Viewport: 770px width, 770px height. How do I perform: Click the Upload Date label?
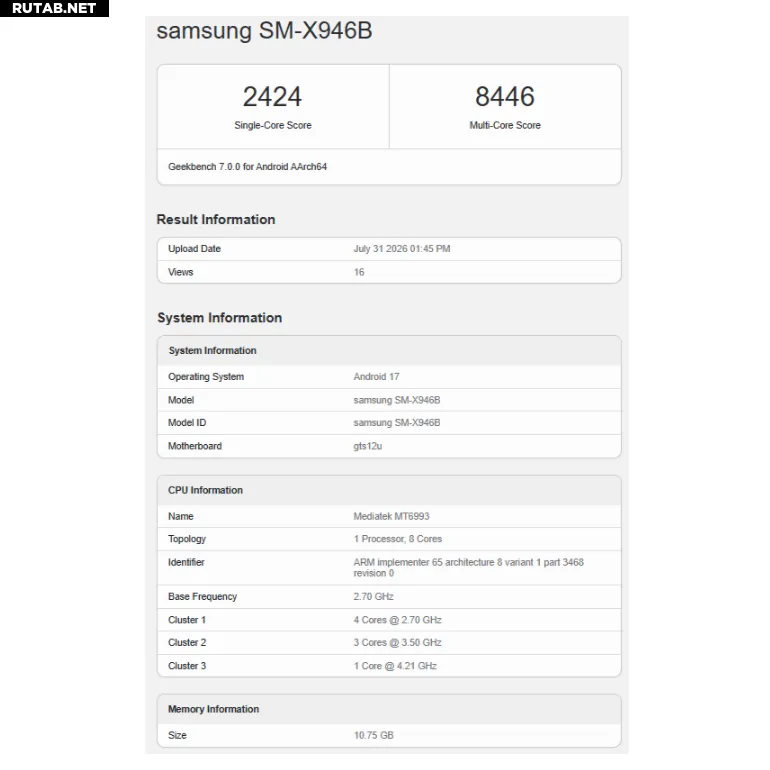[194, 248]
